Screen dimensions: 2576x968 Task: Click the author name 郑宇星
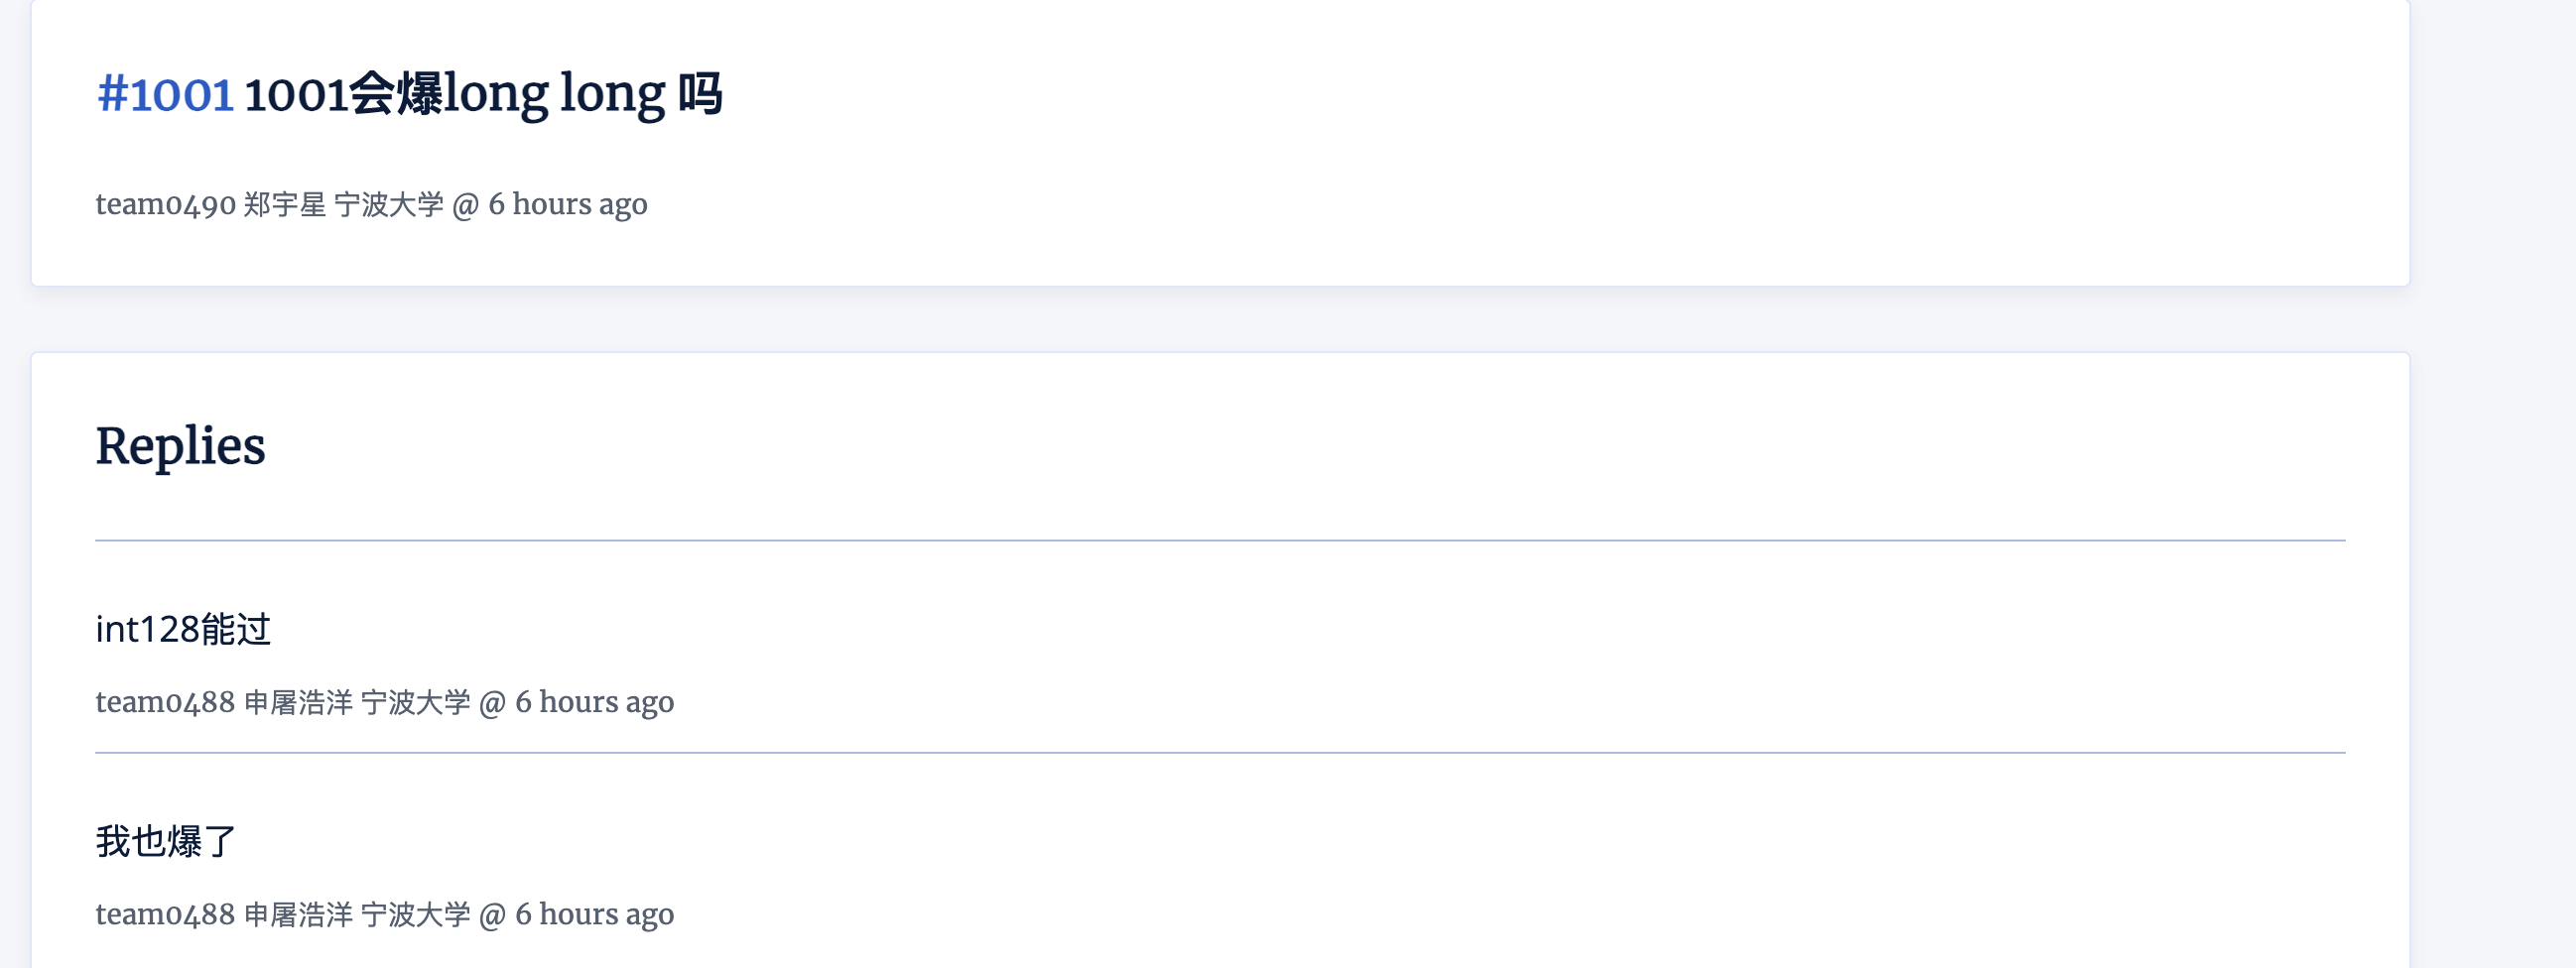tap(285, 204)
